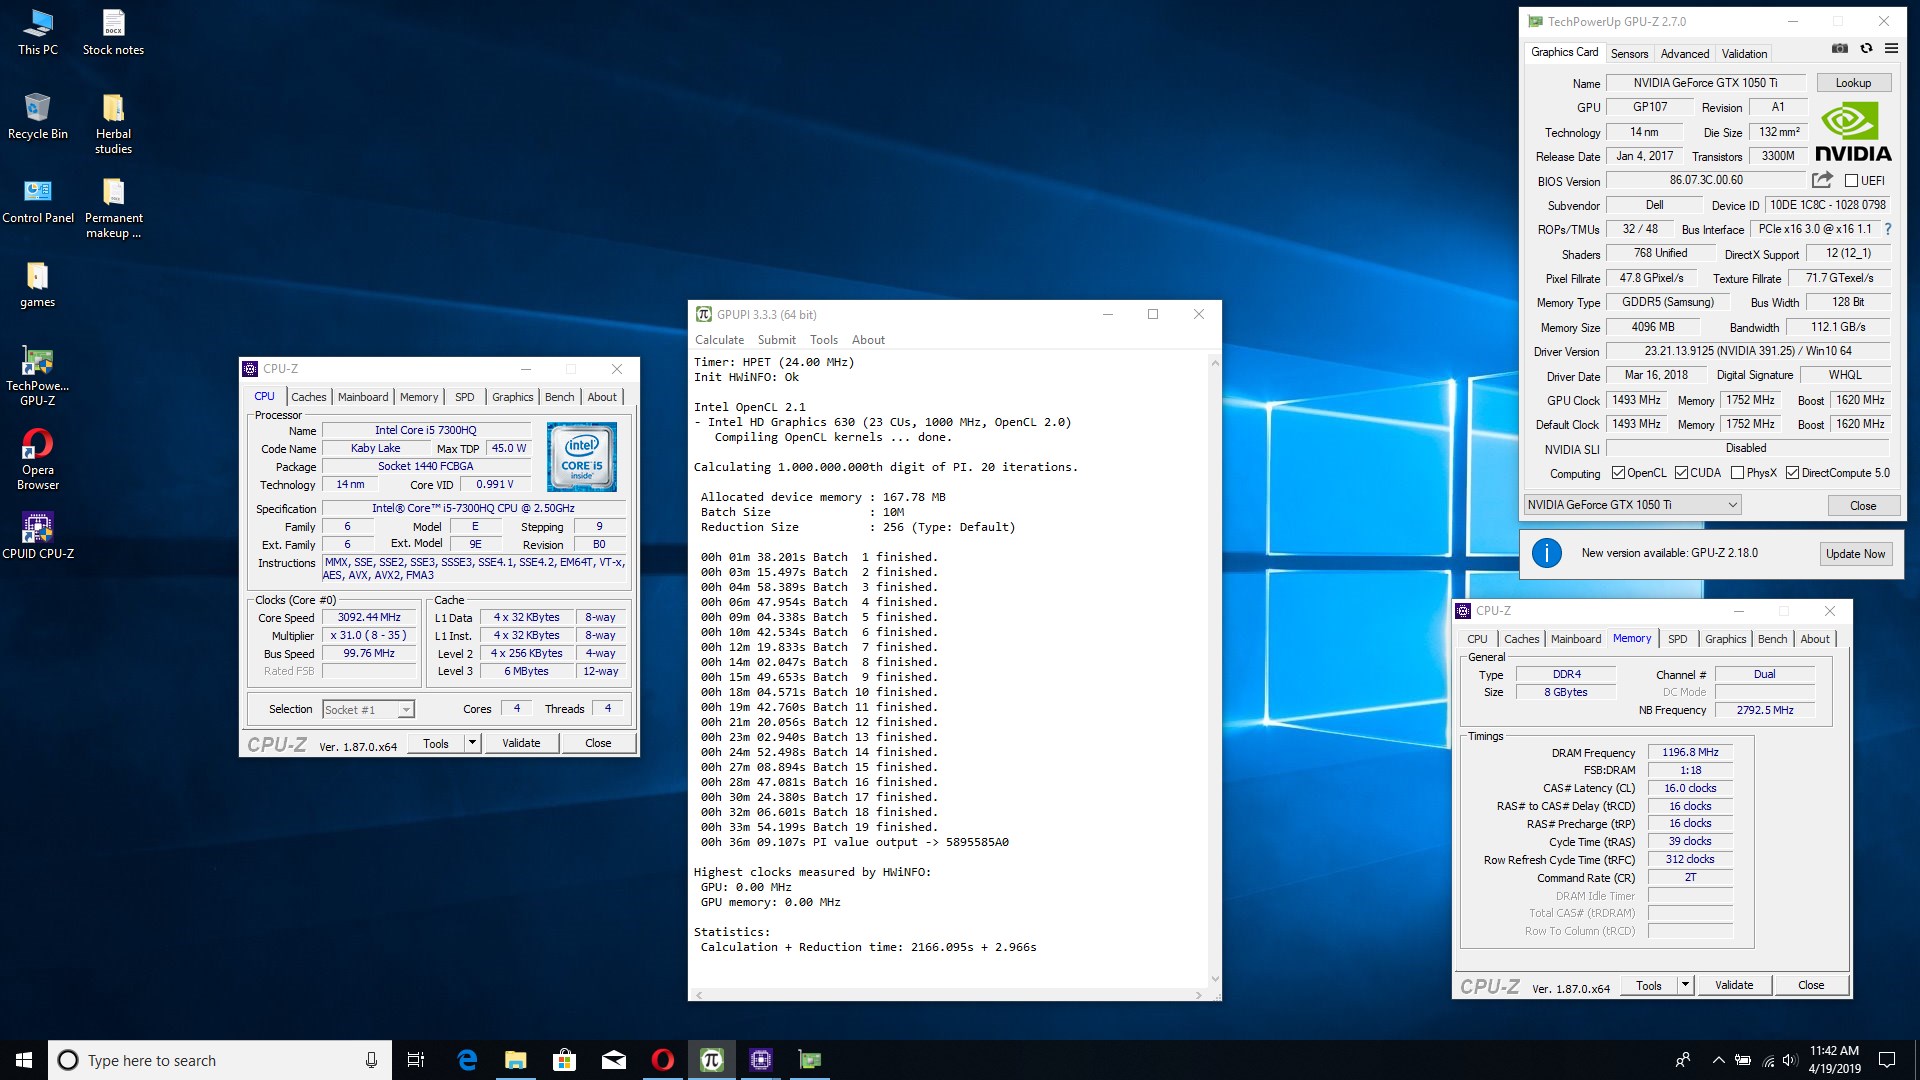
Task: Toggle DirectCompute 5.0 checkbox
Action: (1792, 473)
